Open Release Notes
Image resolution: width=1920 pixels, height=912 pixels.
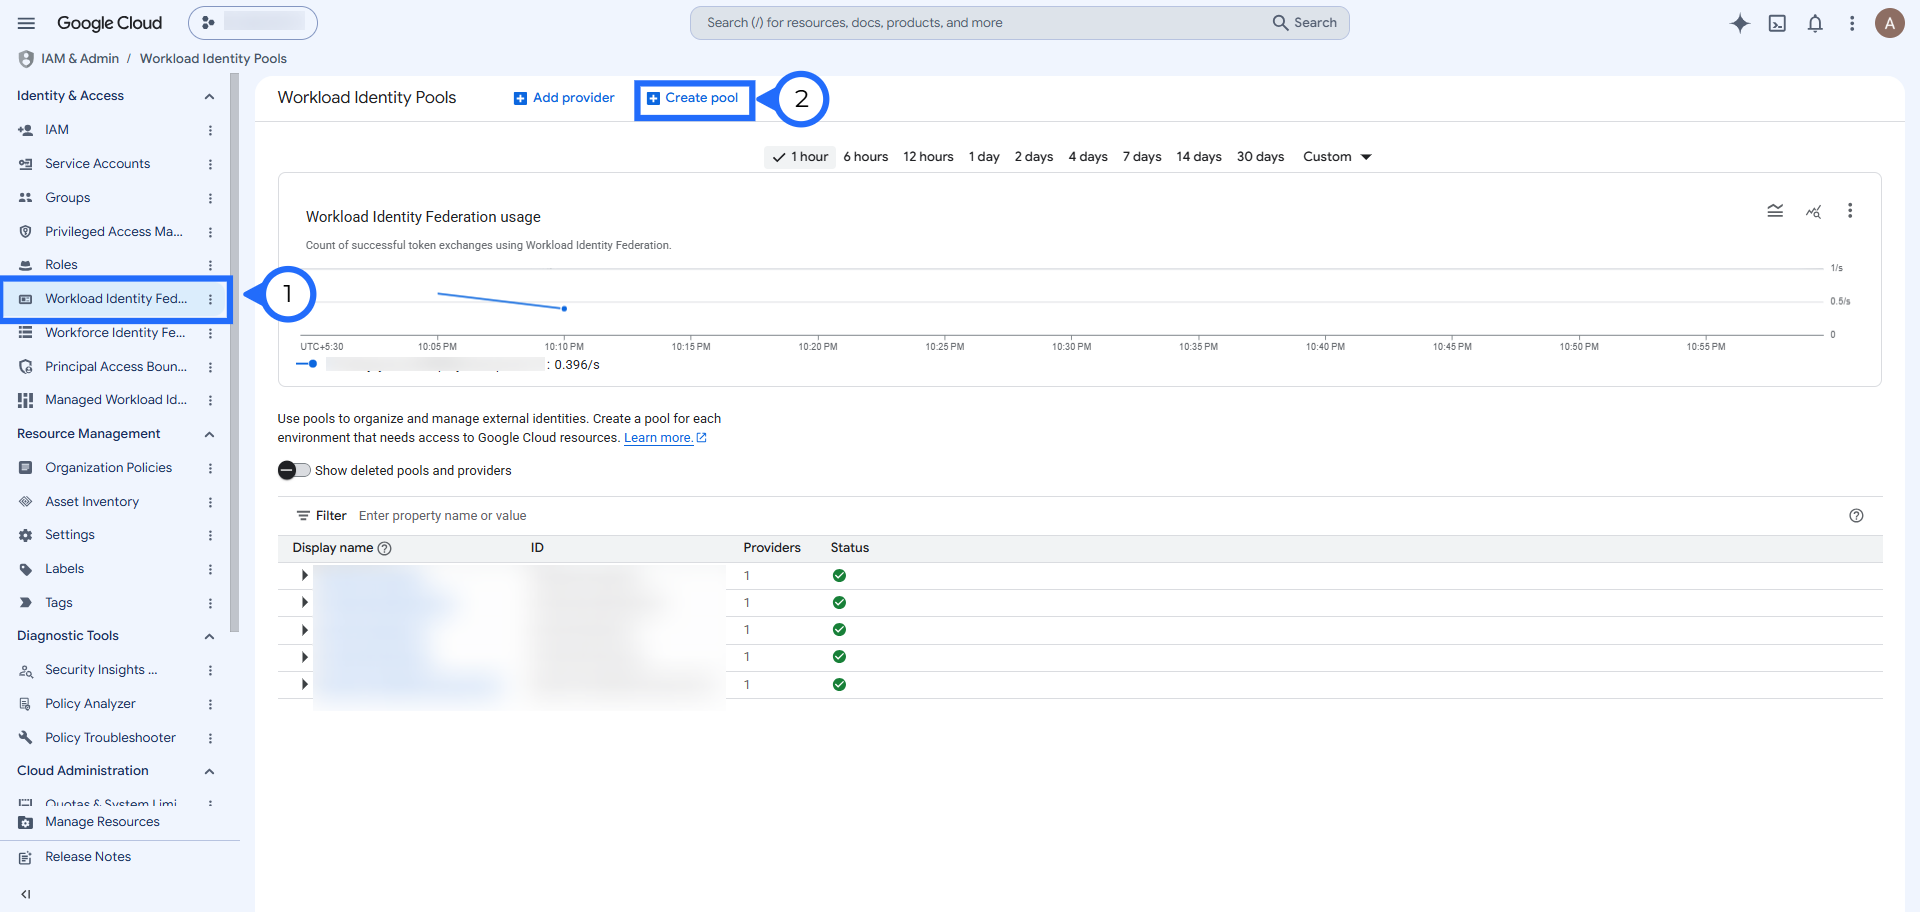(x=88, y=857)
